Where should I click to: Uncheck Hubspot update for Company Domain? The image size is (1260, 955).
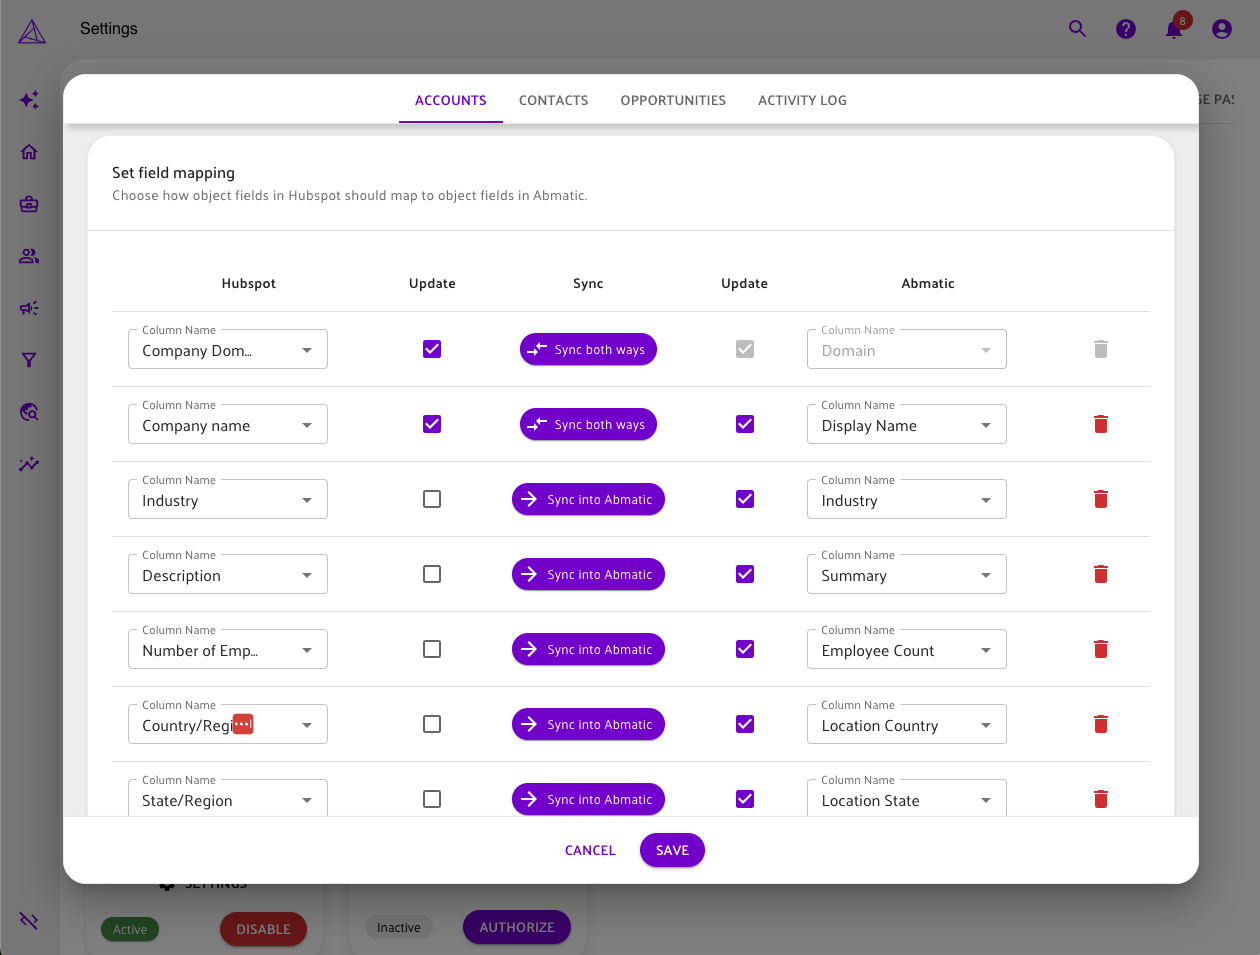pos(432,349)
